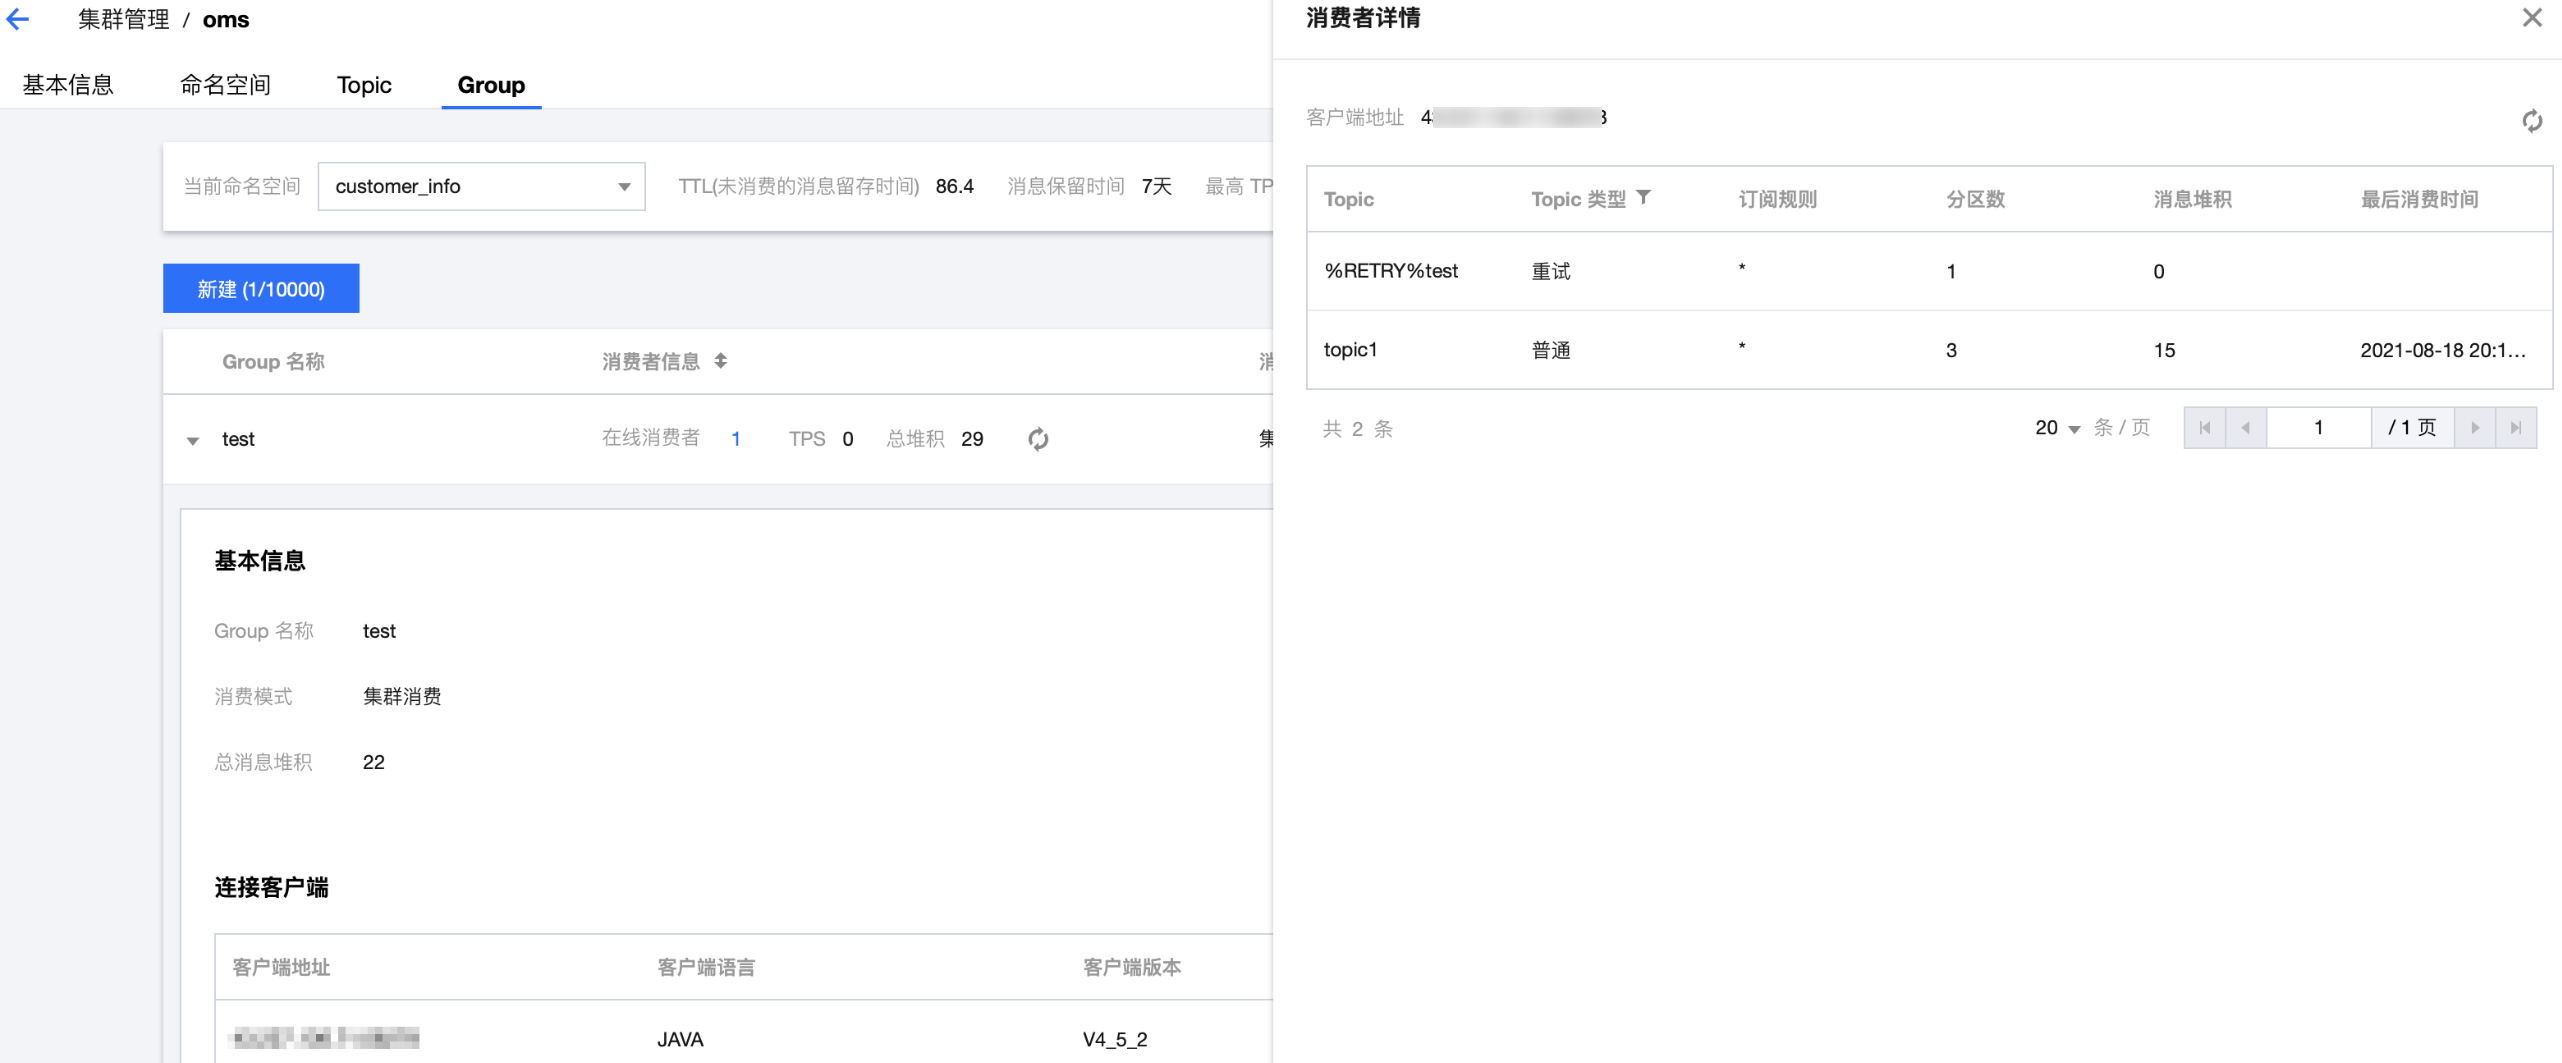The width and height of the screenshot is (2562, 1063).
Task: Click the 客户端版本 table header
Action: click(x=1132, y=967)
